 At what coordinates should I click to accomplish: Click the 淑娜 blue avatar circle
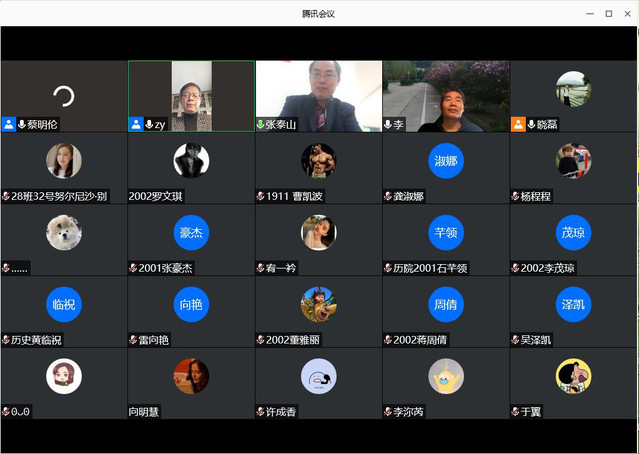point(446,161)
